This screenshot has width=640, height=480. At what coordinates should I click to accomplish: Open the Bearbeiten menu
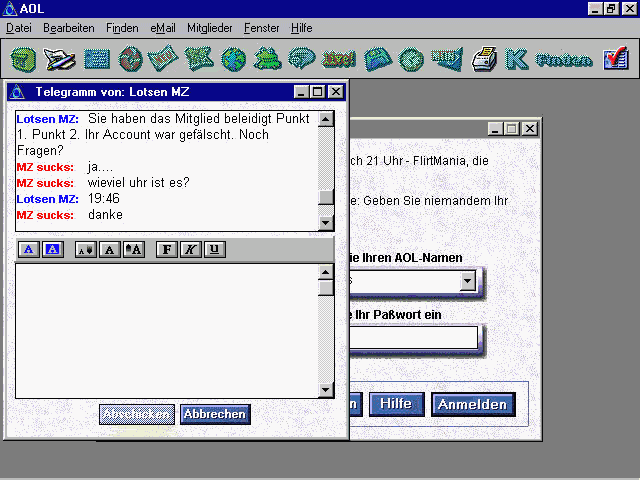pos(69,28)
